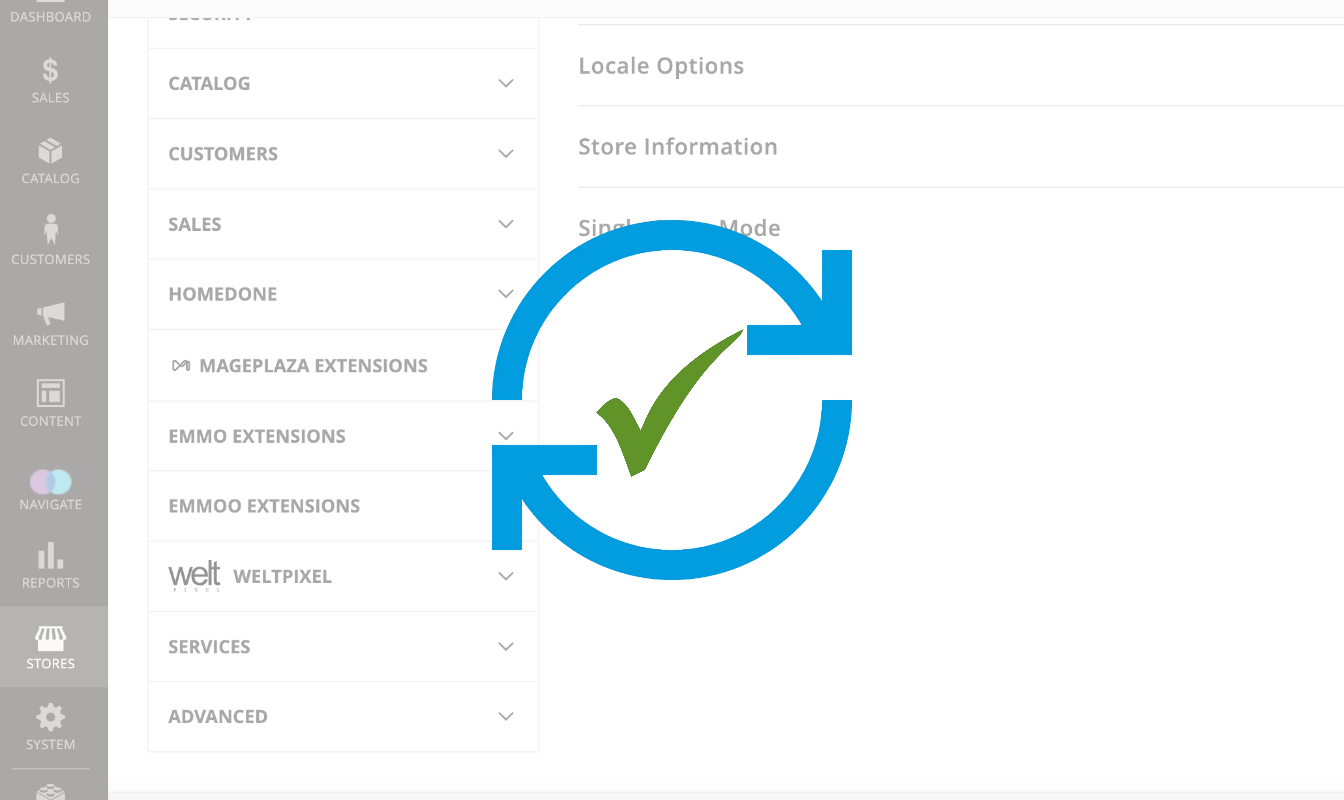
Task: Expand the Services configuration section
Action: (x=343, y=647)
